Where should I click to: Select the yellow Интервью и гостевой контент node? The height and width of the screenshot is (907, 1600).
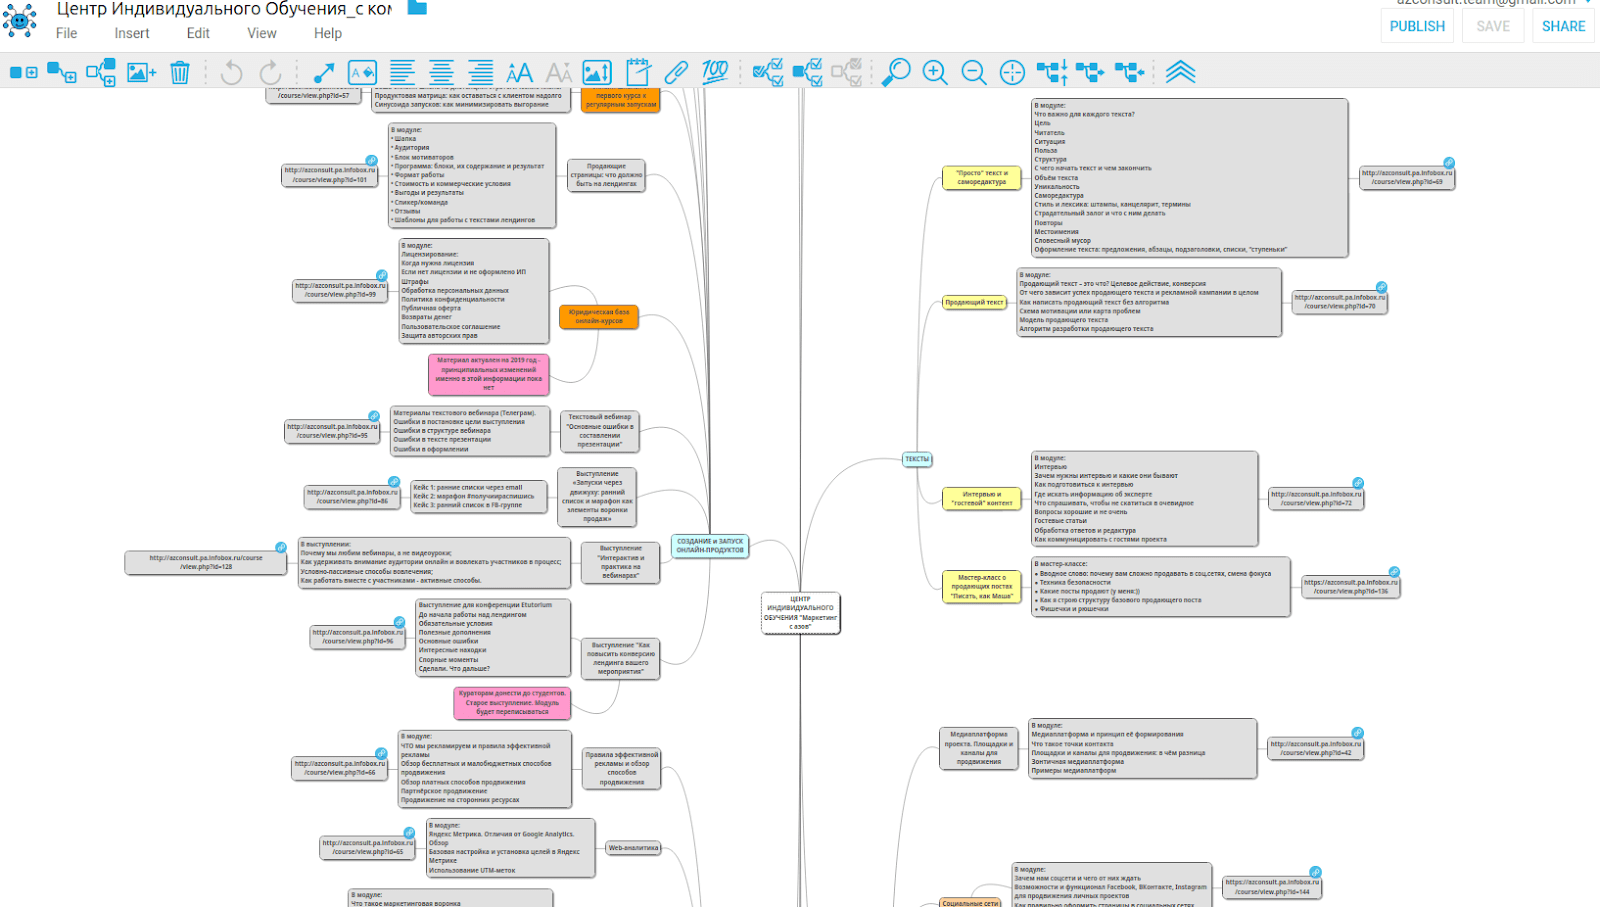click(x=981, y=498)
